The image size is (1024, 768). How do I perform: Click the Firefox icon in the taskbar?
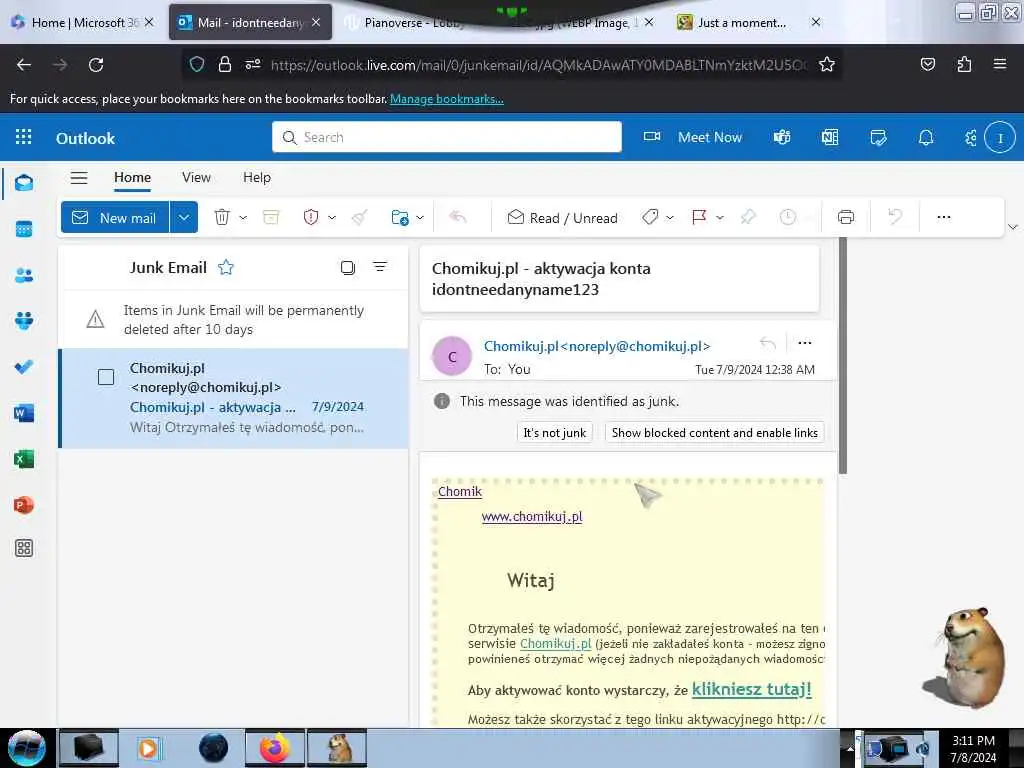pyautogui.click(x=274, y=748)
